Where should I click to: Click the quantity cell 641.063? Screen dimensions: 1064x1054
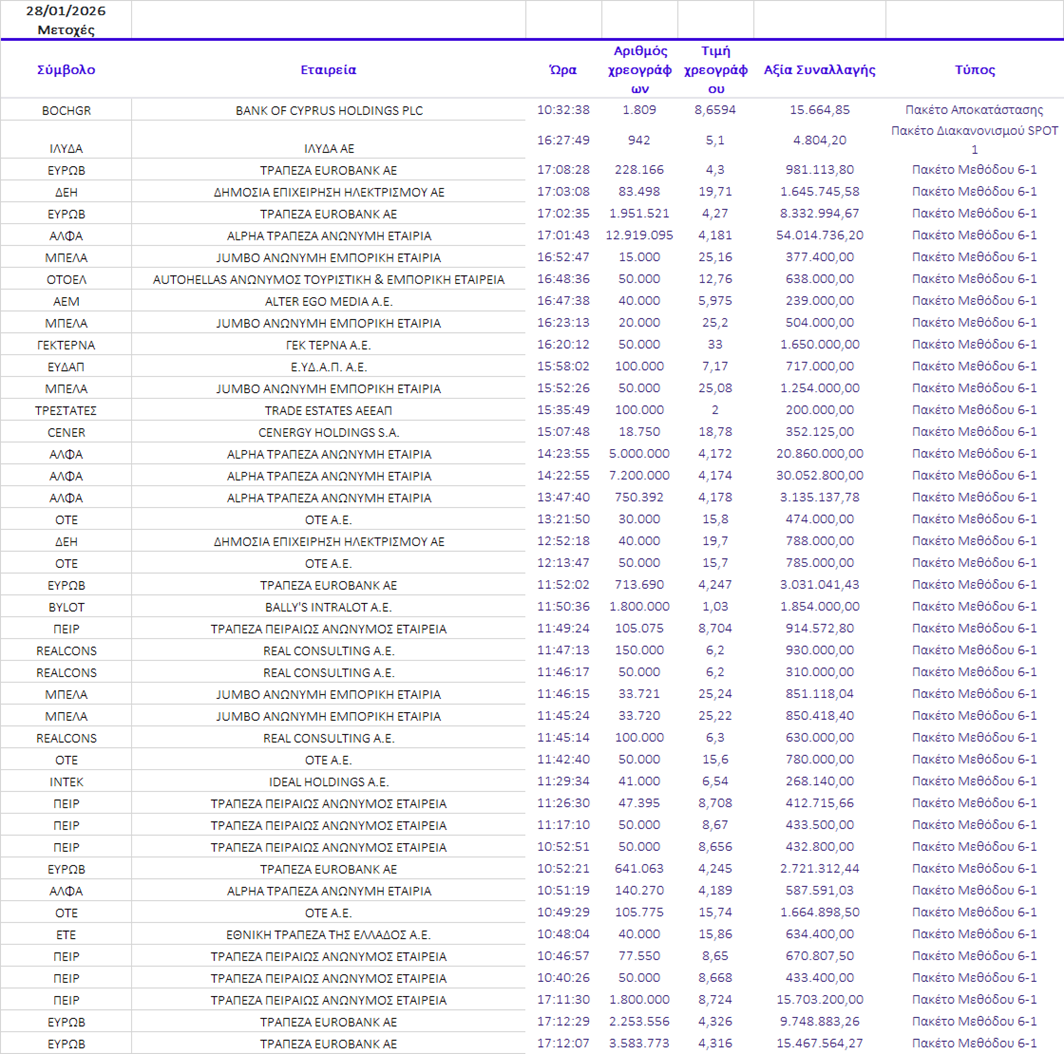639,868
